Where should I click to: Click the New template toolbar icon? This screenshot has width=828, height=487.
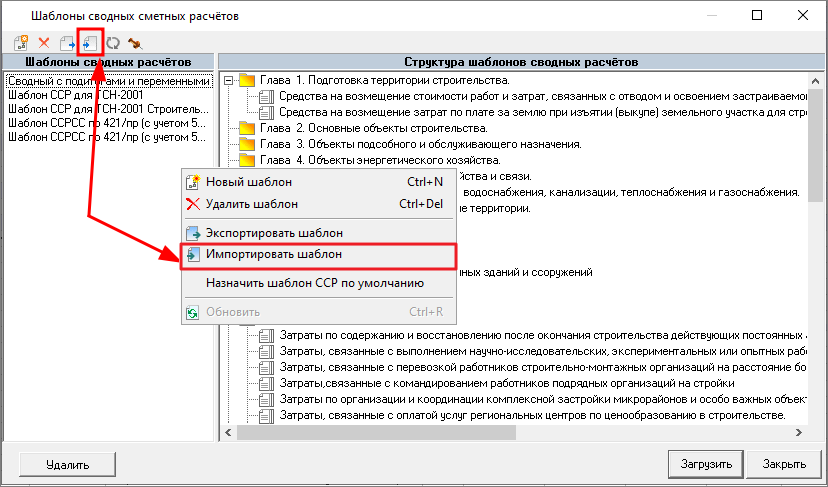20,43
